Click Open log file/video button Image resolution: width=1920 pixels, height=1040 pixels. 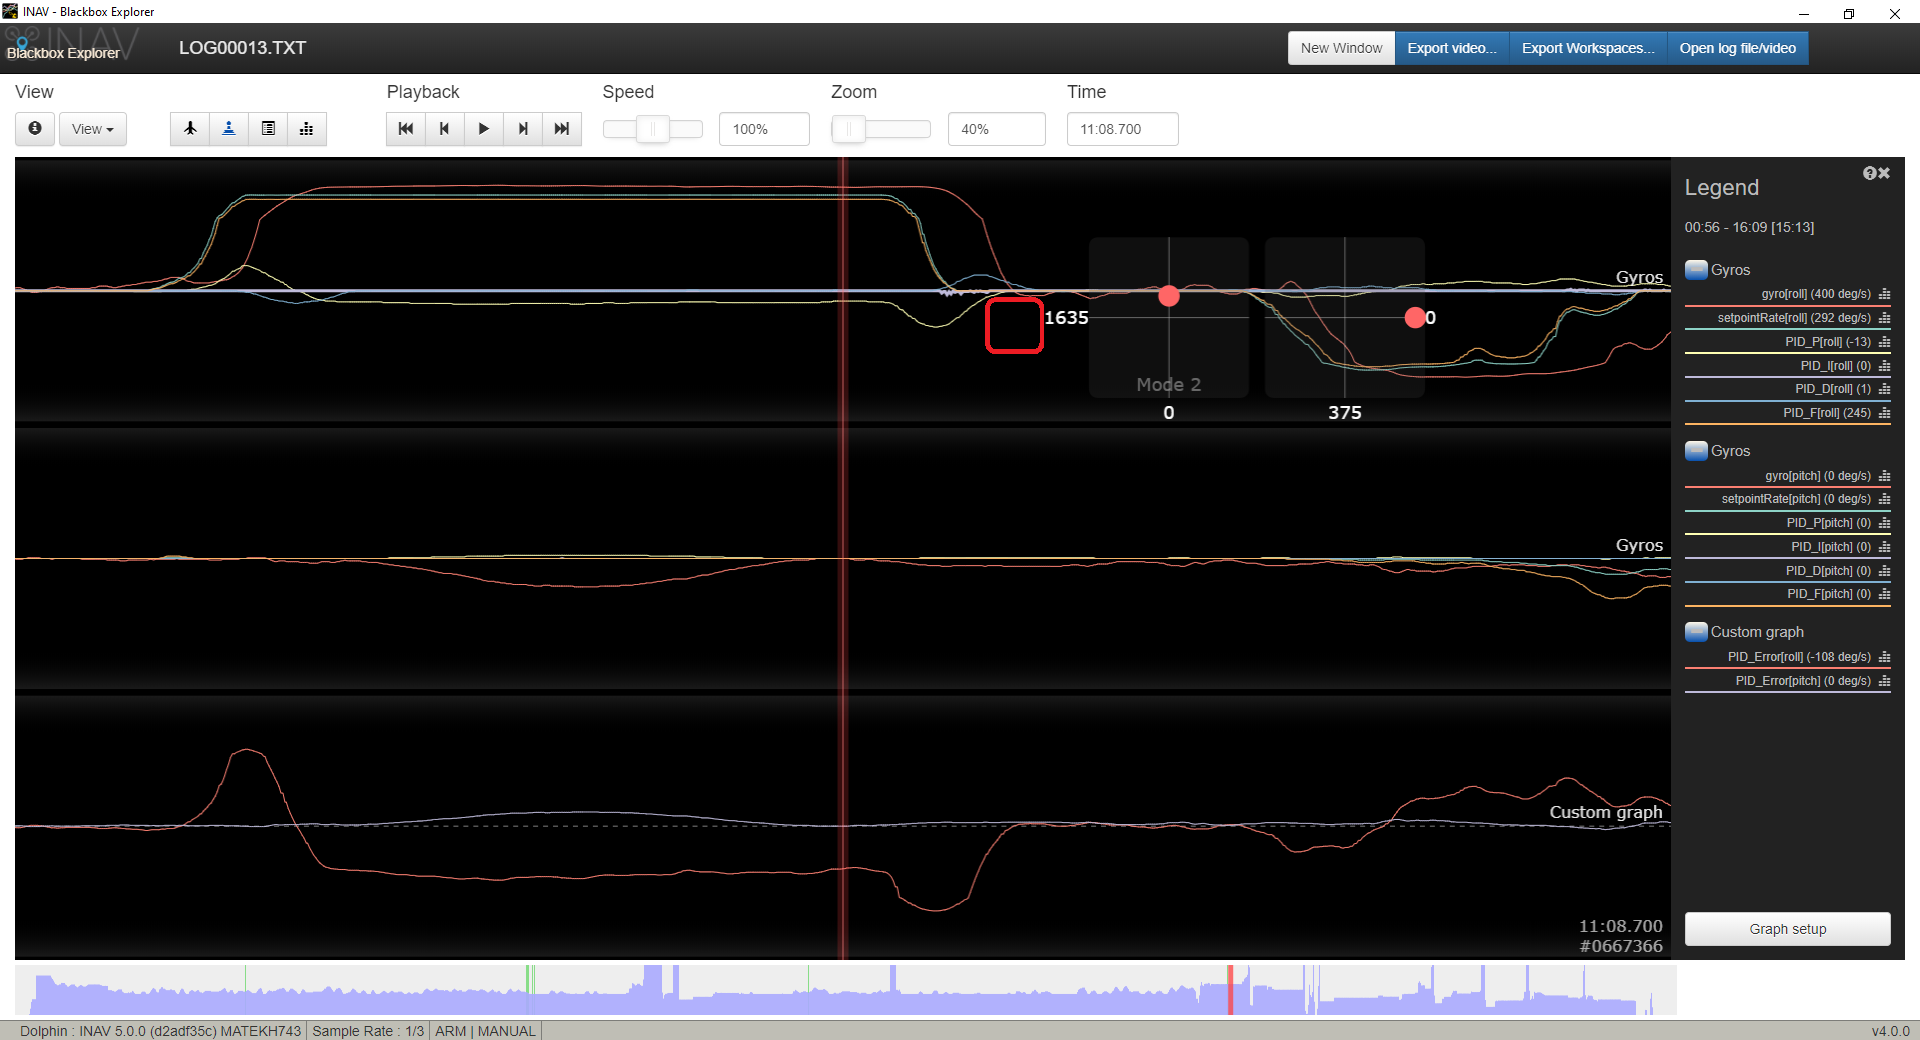tap(1738, 48)
